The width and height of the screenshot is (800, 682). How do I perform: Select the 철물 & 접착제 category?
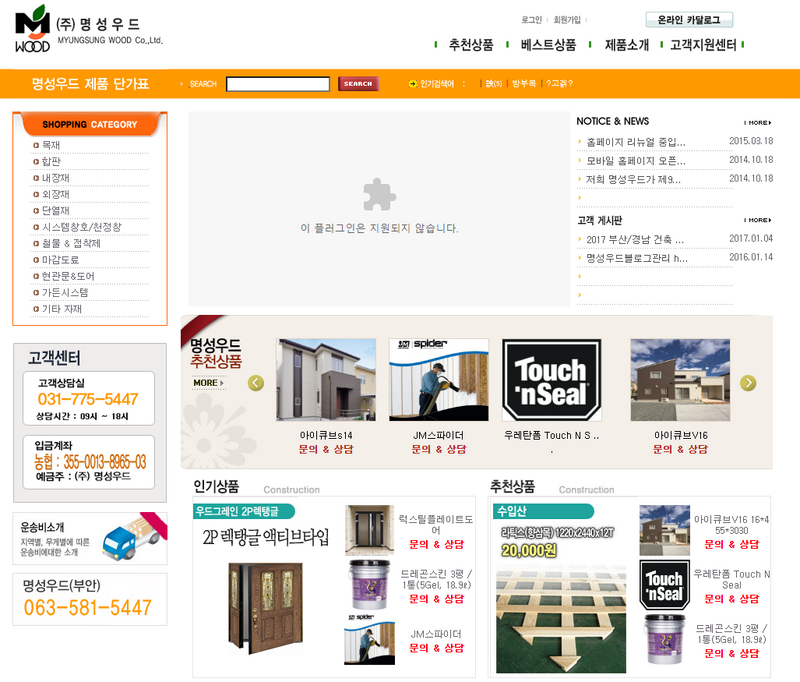(x=71, y=243)
